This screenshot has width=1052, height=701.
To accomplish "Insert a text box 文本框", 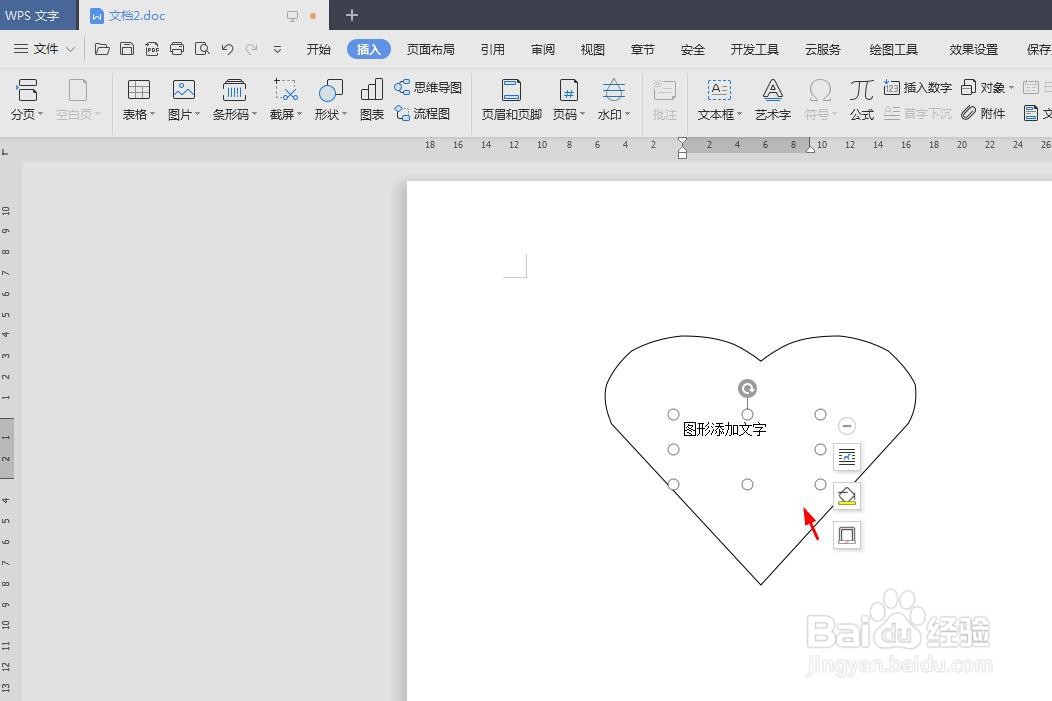I will pos(719,99).
